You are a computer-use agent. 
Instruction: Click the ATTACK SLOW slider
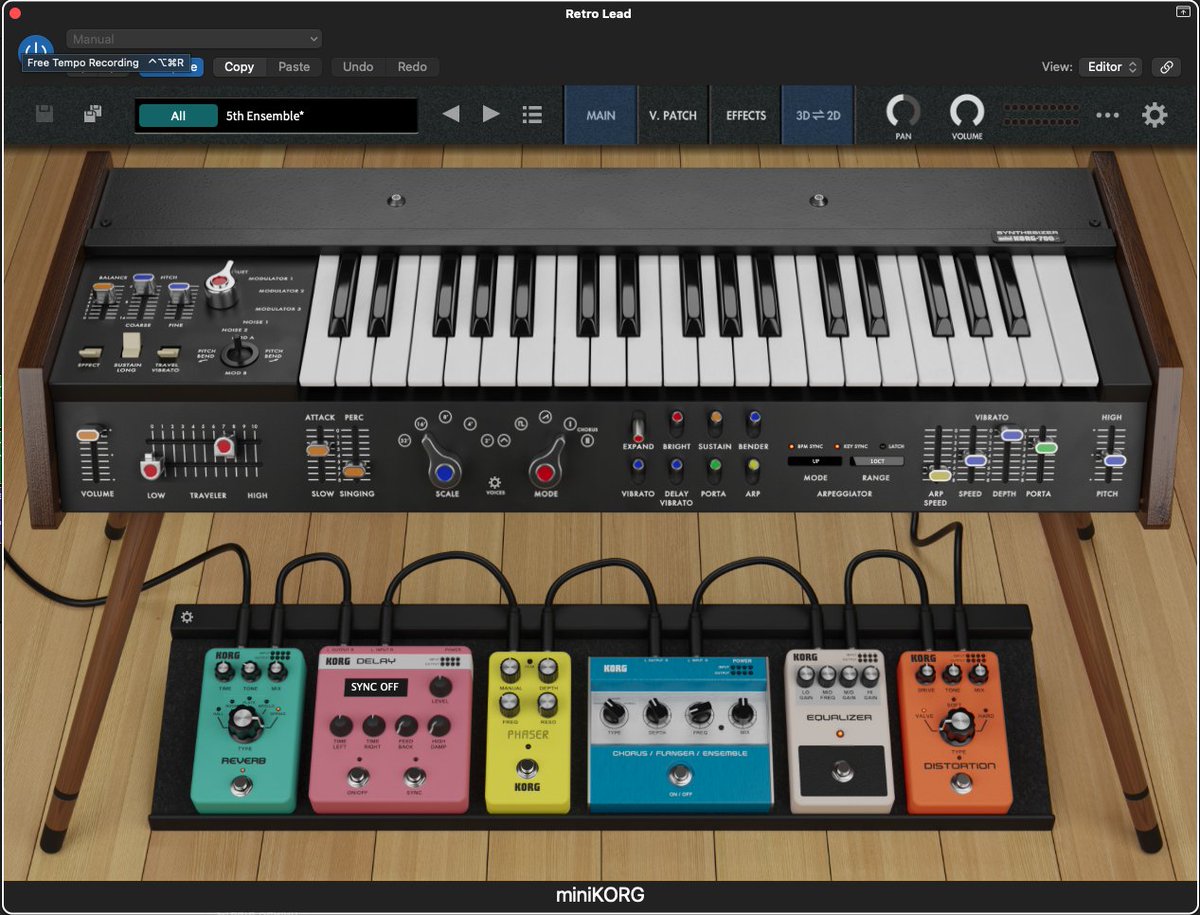[x=318, y=451]
